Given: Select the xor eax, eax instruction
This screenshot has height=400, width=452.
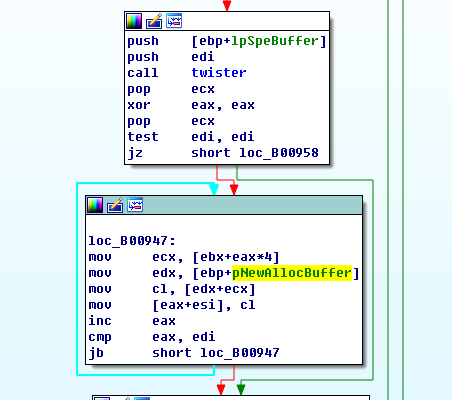Looking at the screenshot, I should pyautogui.click(x=191, y=105).
